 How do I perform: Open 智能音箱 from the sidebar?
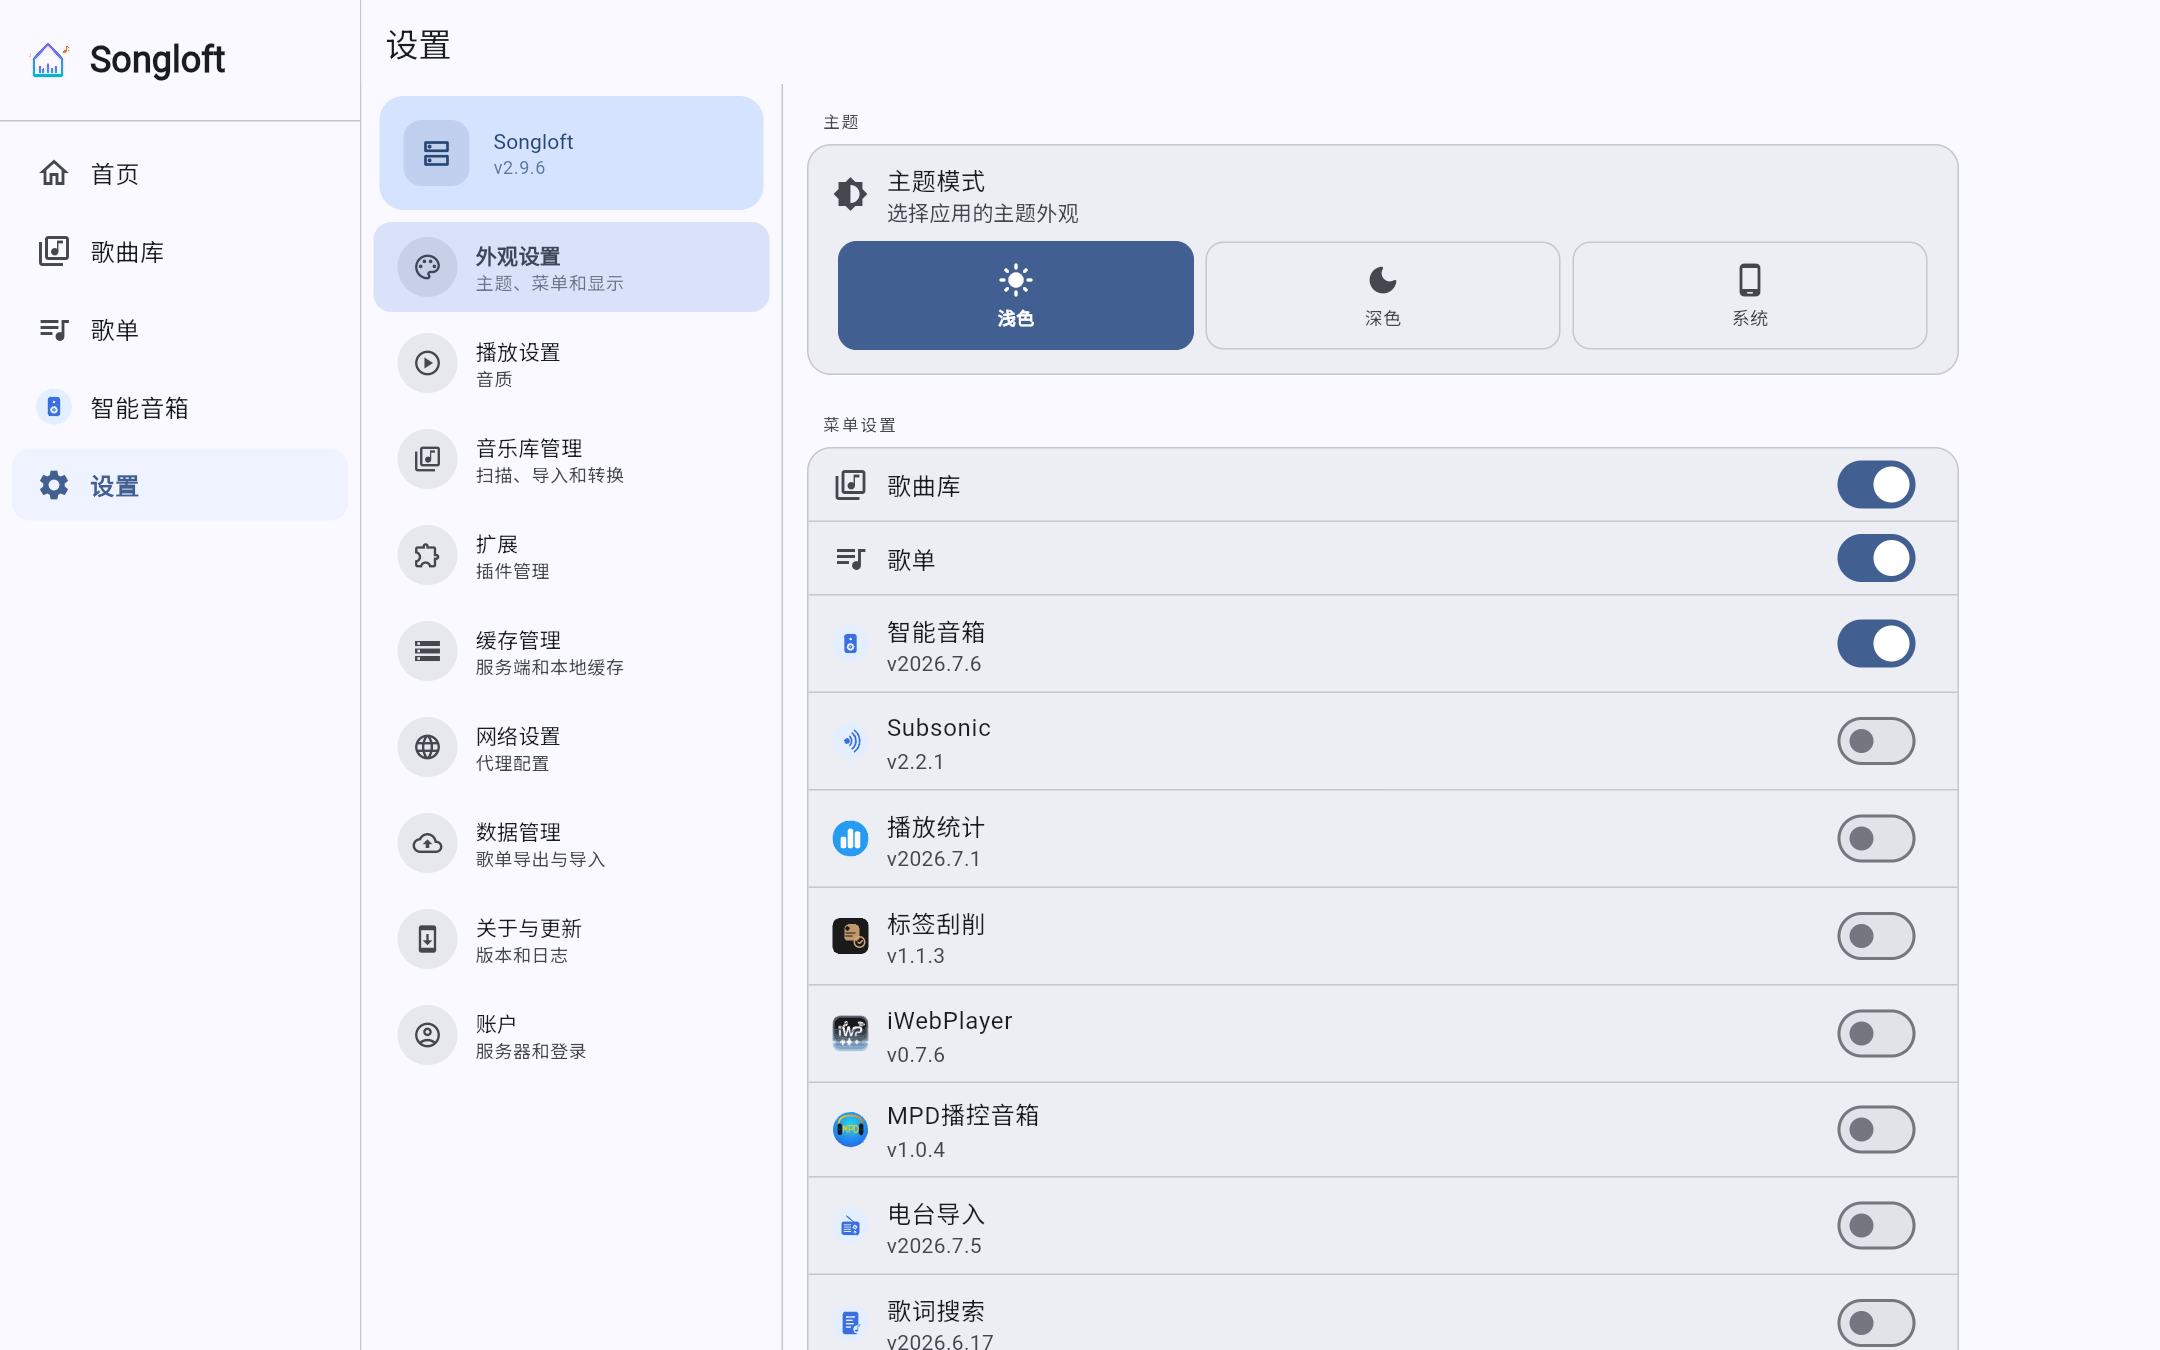point(180,407)
